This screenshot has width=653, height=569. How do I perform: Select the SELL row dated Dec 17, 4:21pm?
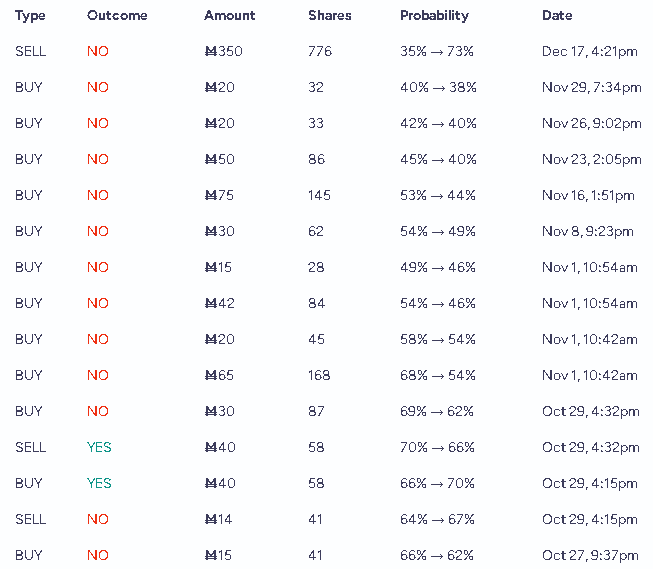click(x=326, y=51)
